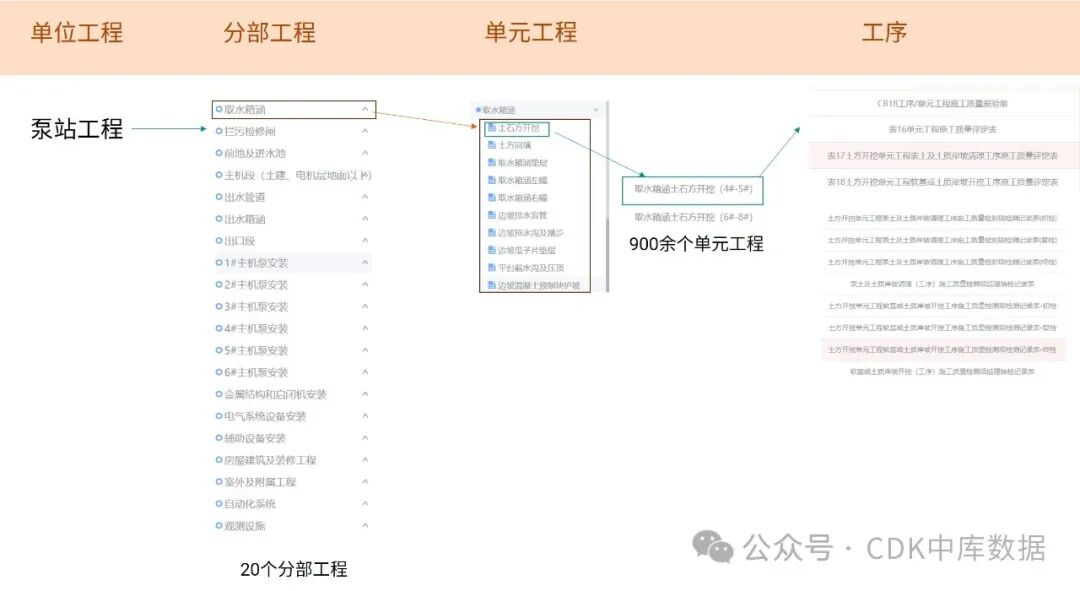Select the 工序 column header
The height and width of the screenshot is (591, 1080).
pos(886,33)
